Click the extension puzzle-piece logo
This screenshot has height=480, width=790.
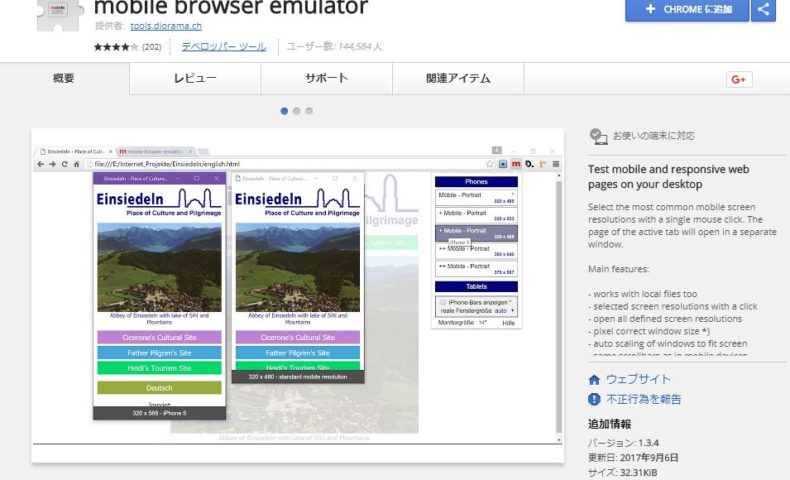click(x=59, y=15)
